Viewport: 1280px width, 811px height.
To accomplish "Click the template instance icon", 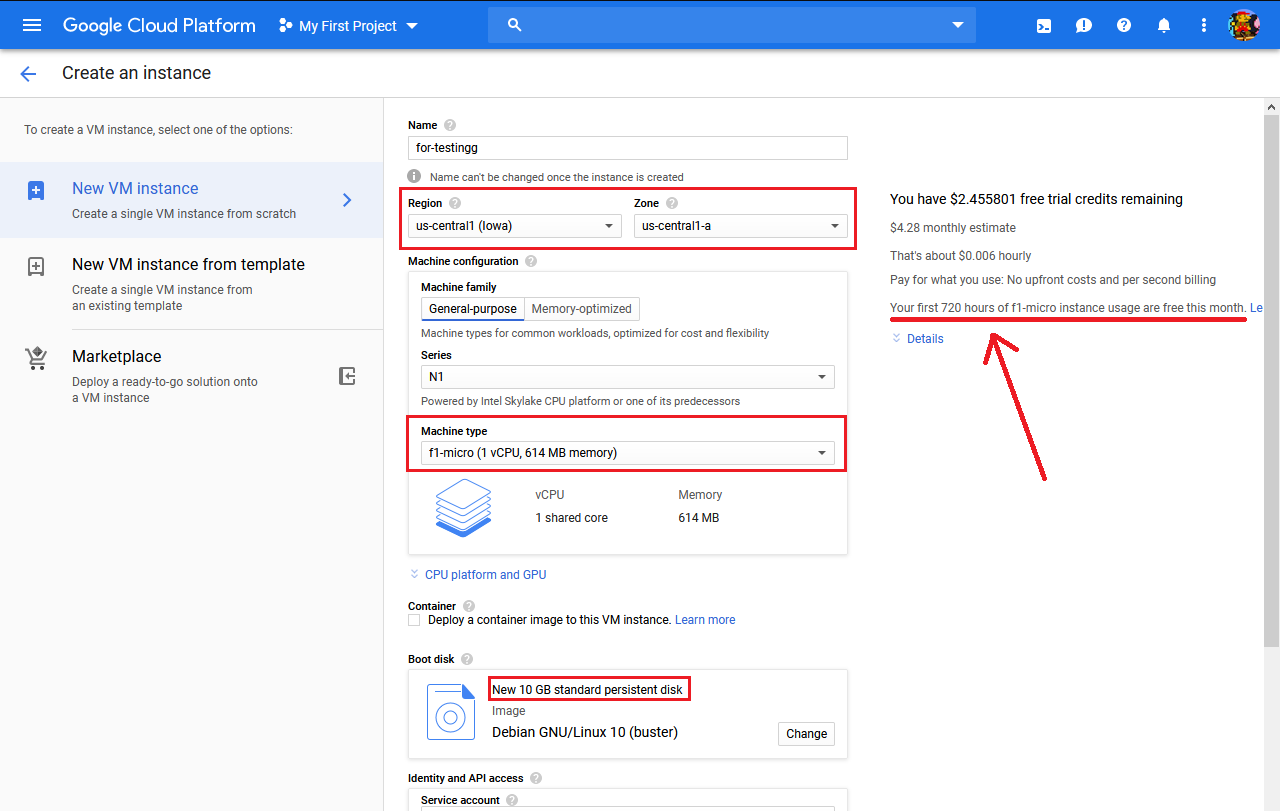I will [36, 266].
